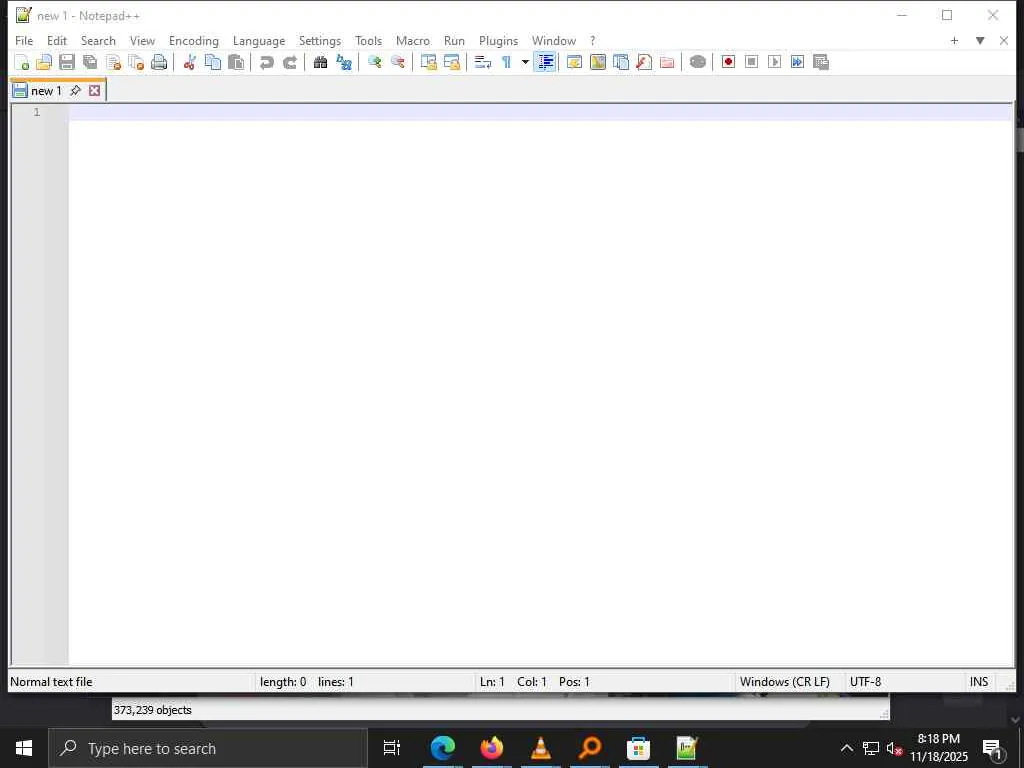1024x768 pixels.
Task: Click the Print toolbar icon
Action: point(159,62)
